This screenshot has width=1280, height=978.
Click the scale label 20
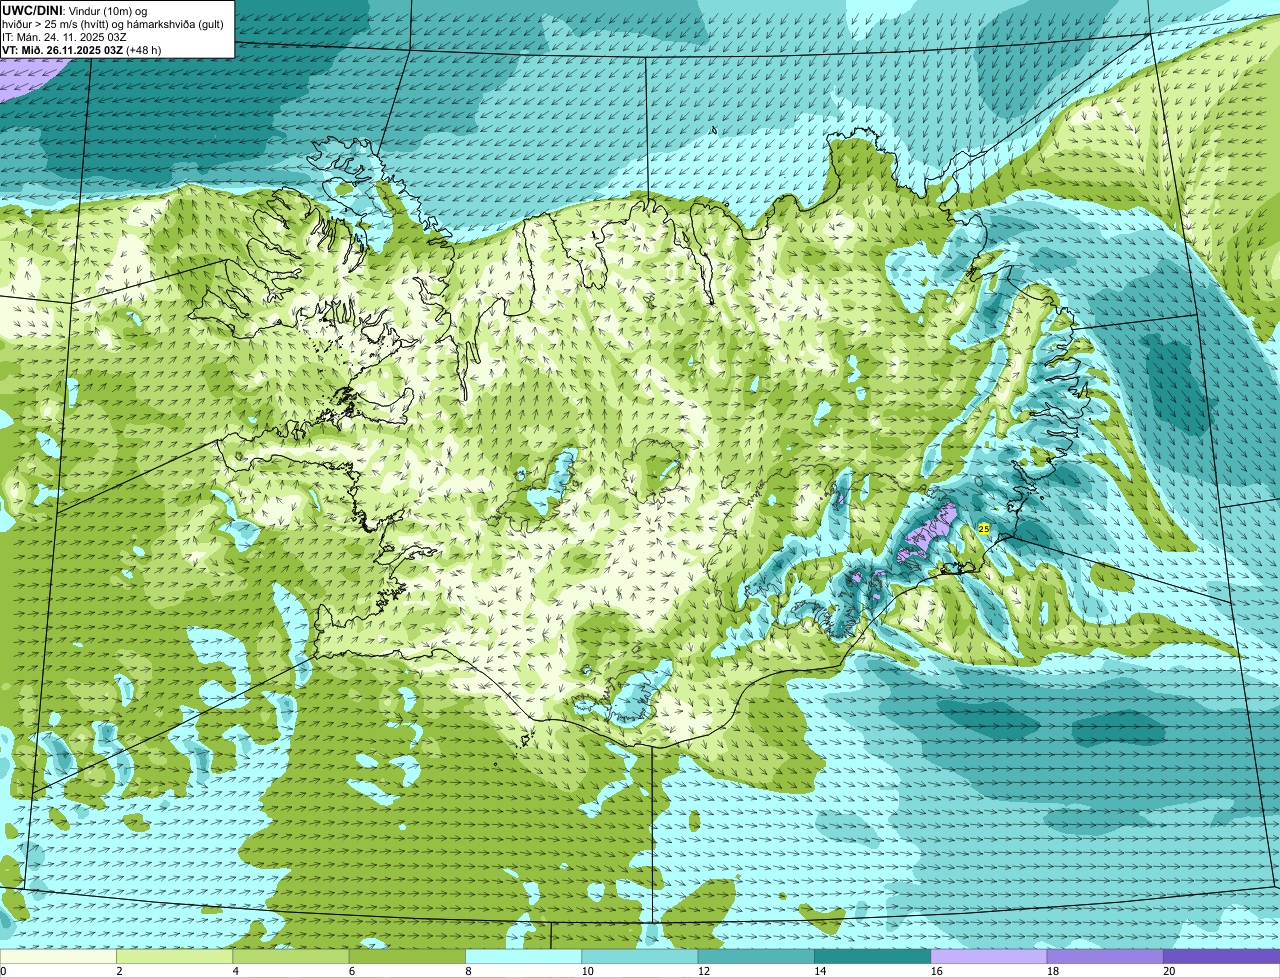1169,971
